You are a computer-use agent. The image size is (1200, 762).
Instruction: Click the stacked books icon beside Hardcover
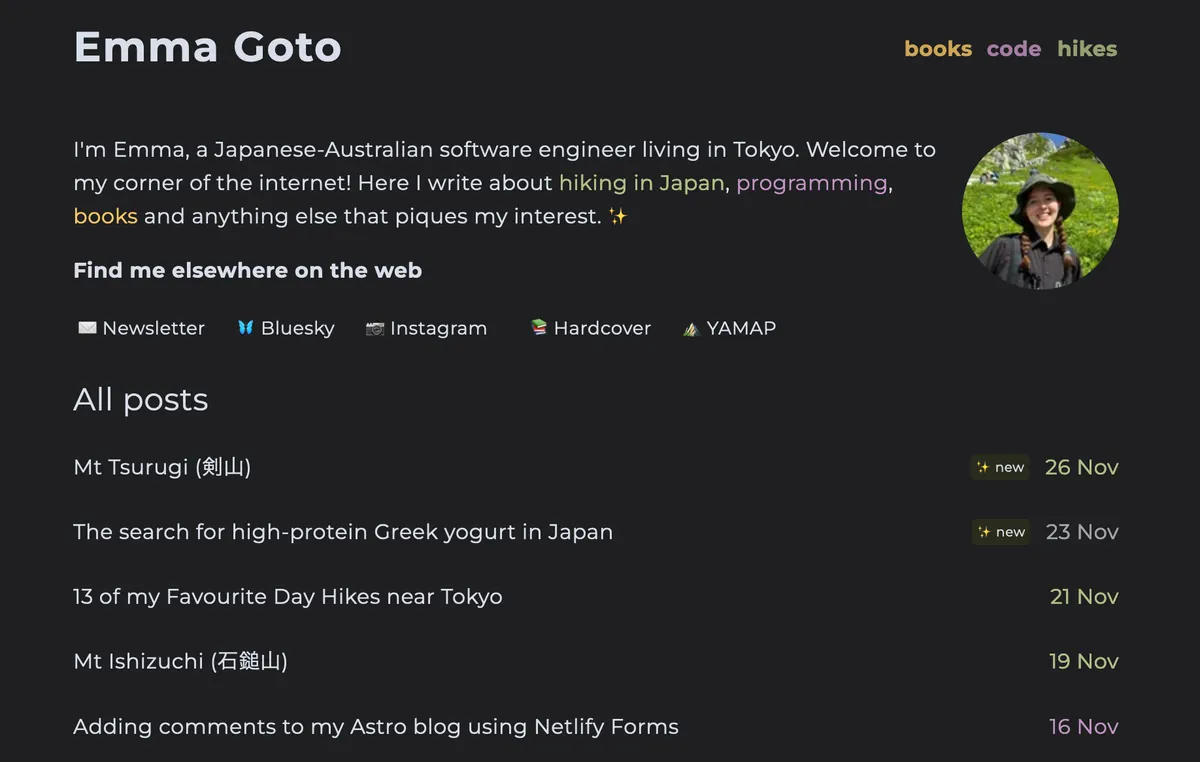point(538,327)
